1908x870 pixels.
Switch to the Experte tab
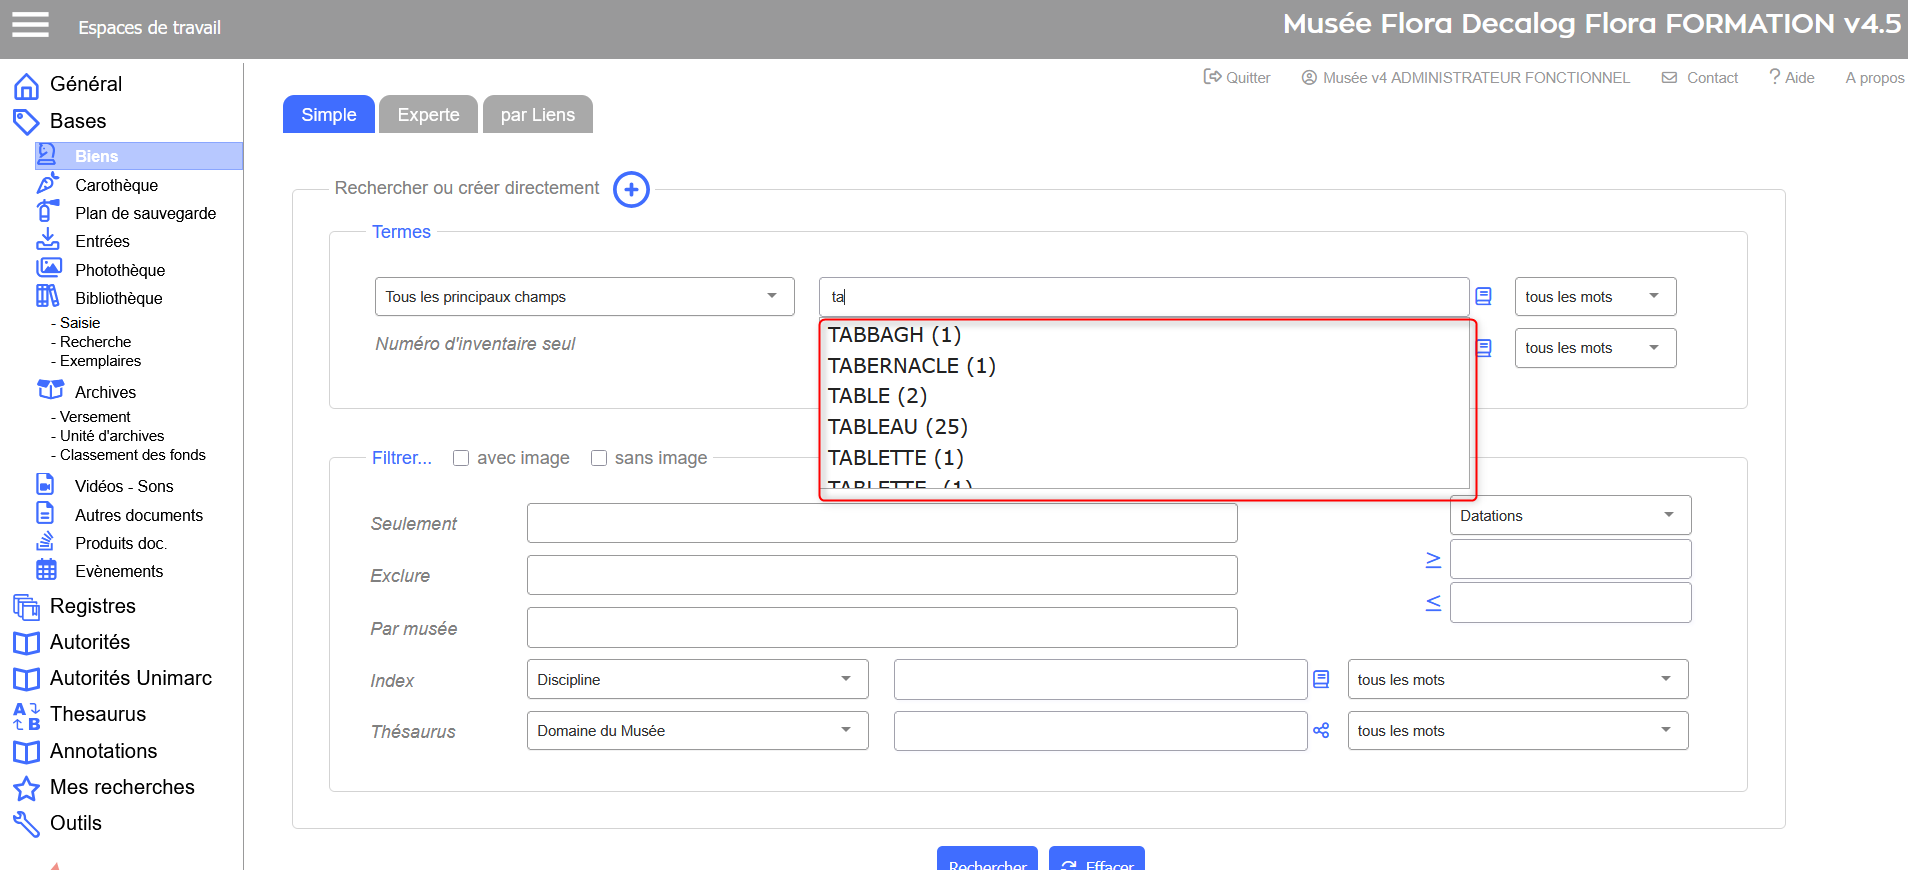coord(428,115)
